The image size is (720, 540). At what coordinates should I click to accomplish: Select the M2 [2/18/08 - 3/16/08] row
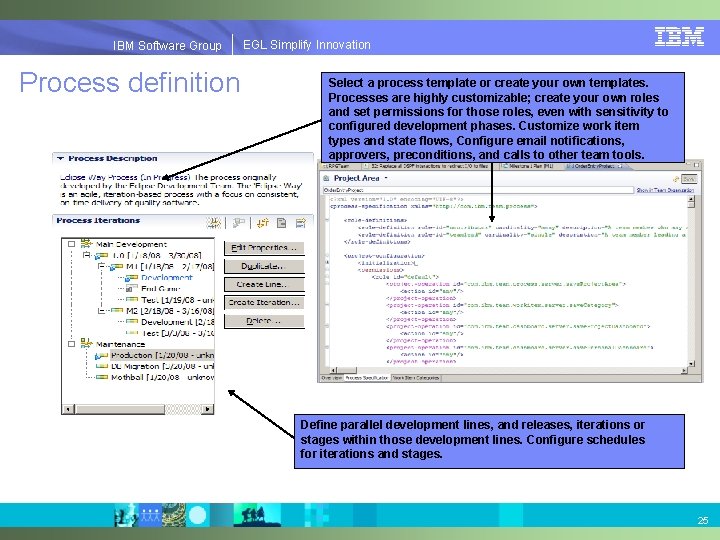pyautogui.click(x=170, y=311)
